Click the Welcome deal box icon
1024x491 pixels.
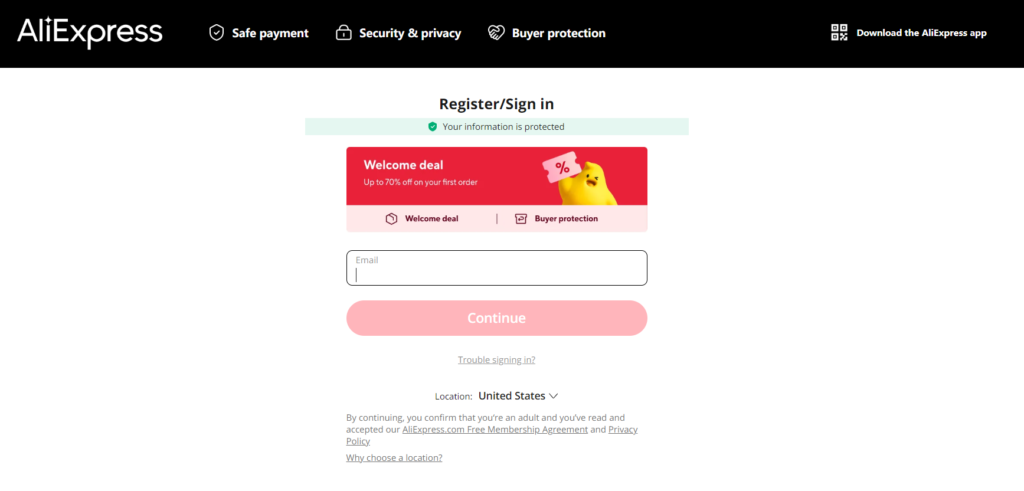click(x=391, y=219)
